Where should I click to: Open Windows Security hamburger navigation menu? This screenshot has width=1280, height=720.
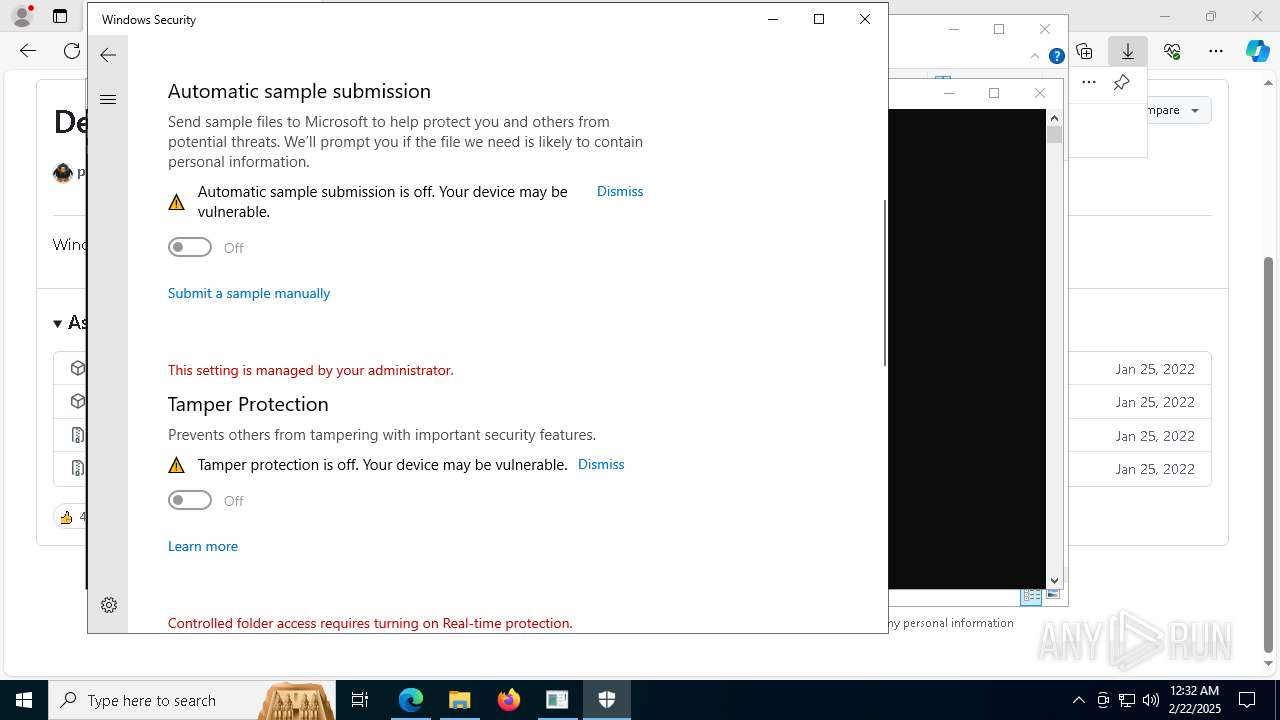coord(108,99)
